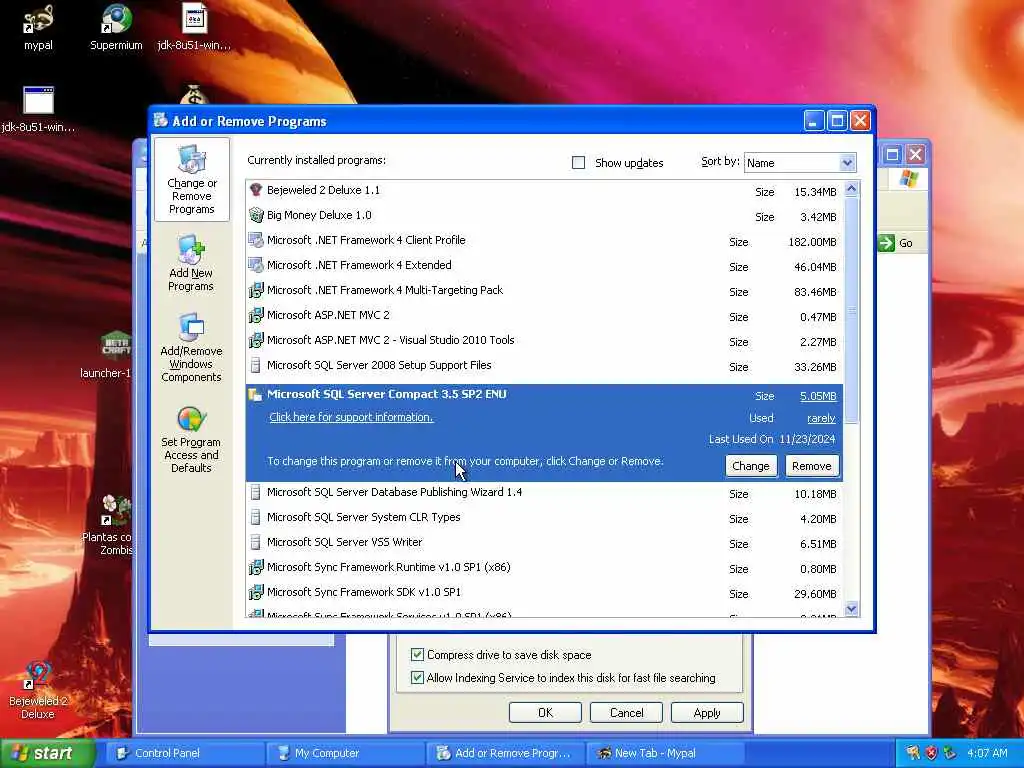This screenshot has width=1024, height=768.
Task: Open the Betacraft launcher desktop icon
Action: 116,346
